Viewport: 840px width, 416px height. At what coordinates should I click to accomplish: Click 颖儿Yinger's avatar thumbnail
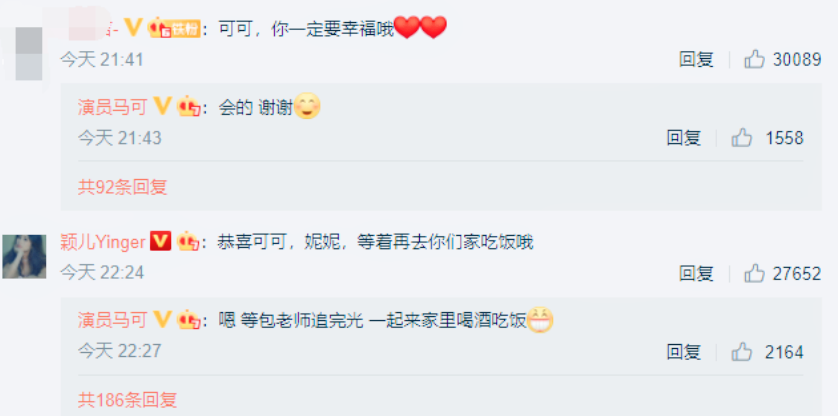point(24,256)
